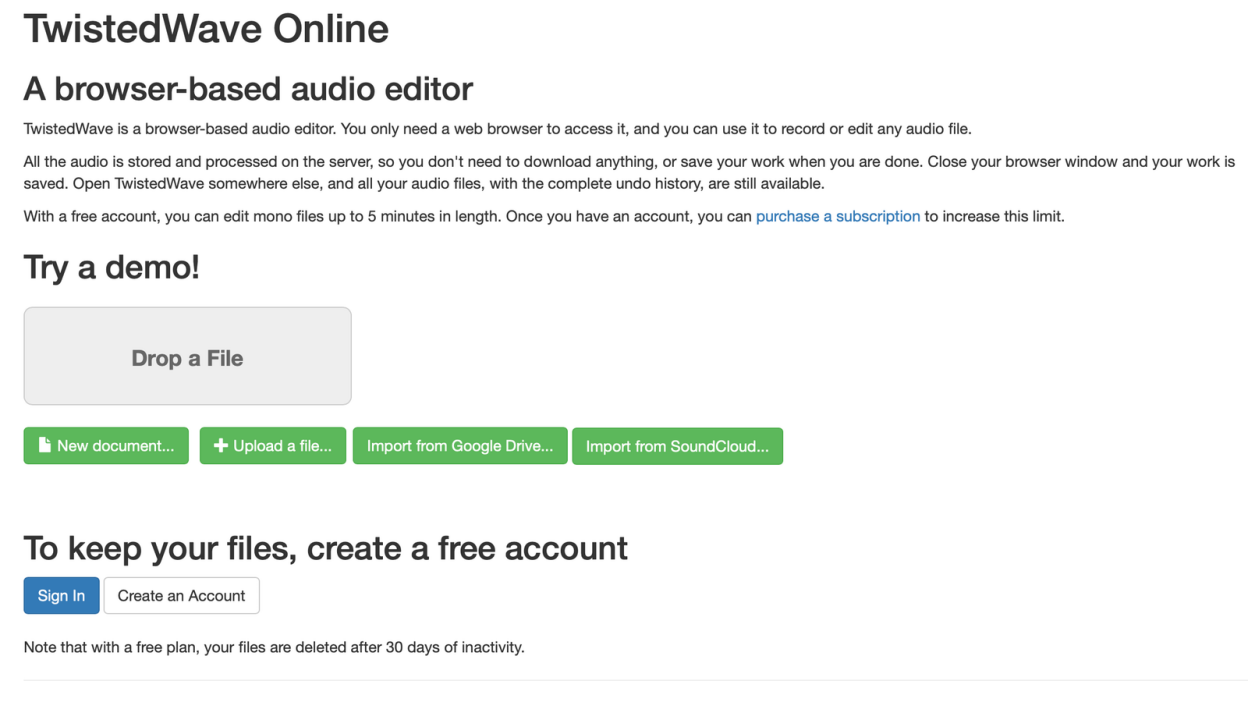
Task: Open the purchase a subscription link
Action: click(x=838, y=216)
